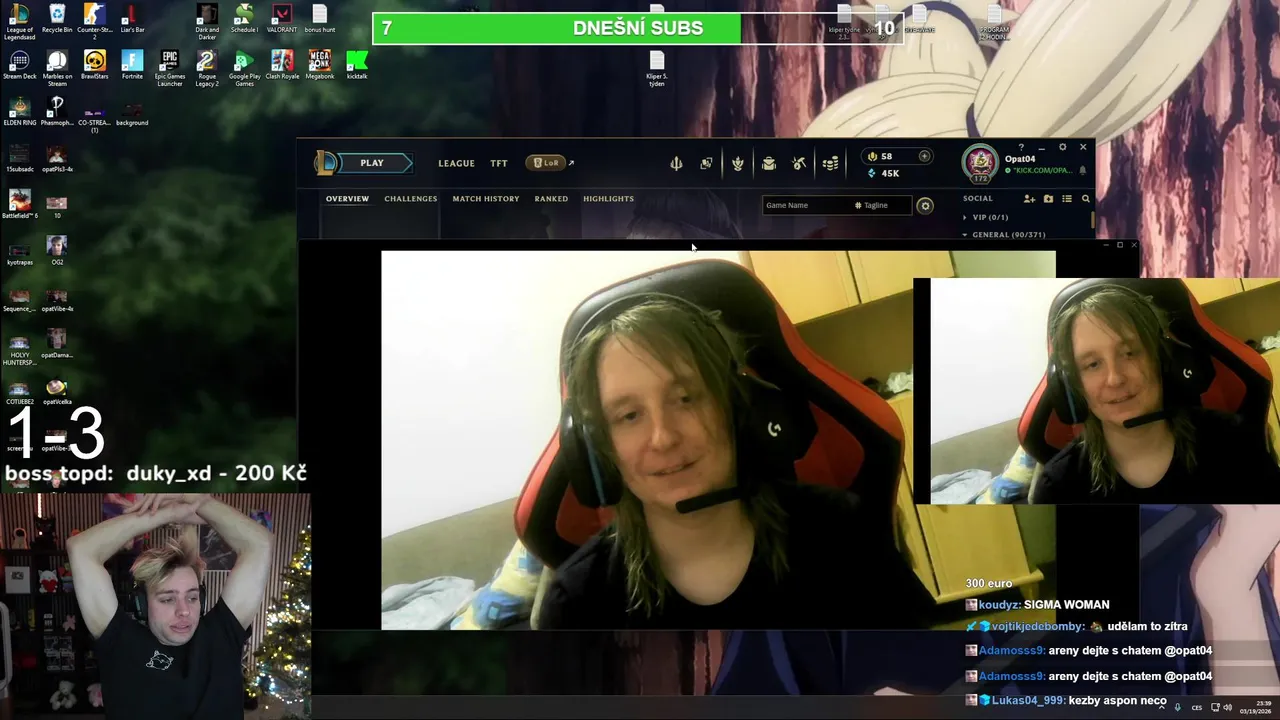Click the new folder icon in Social panel

pyautogui.click(x=1048, y=199)
